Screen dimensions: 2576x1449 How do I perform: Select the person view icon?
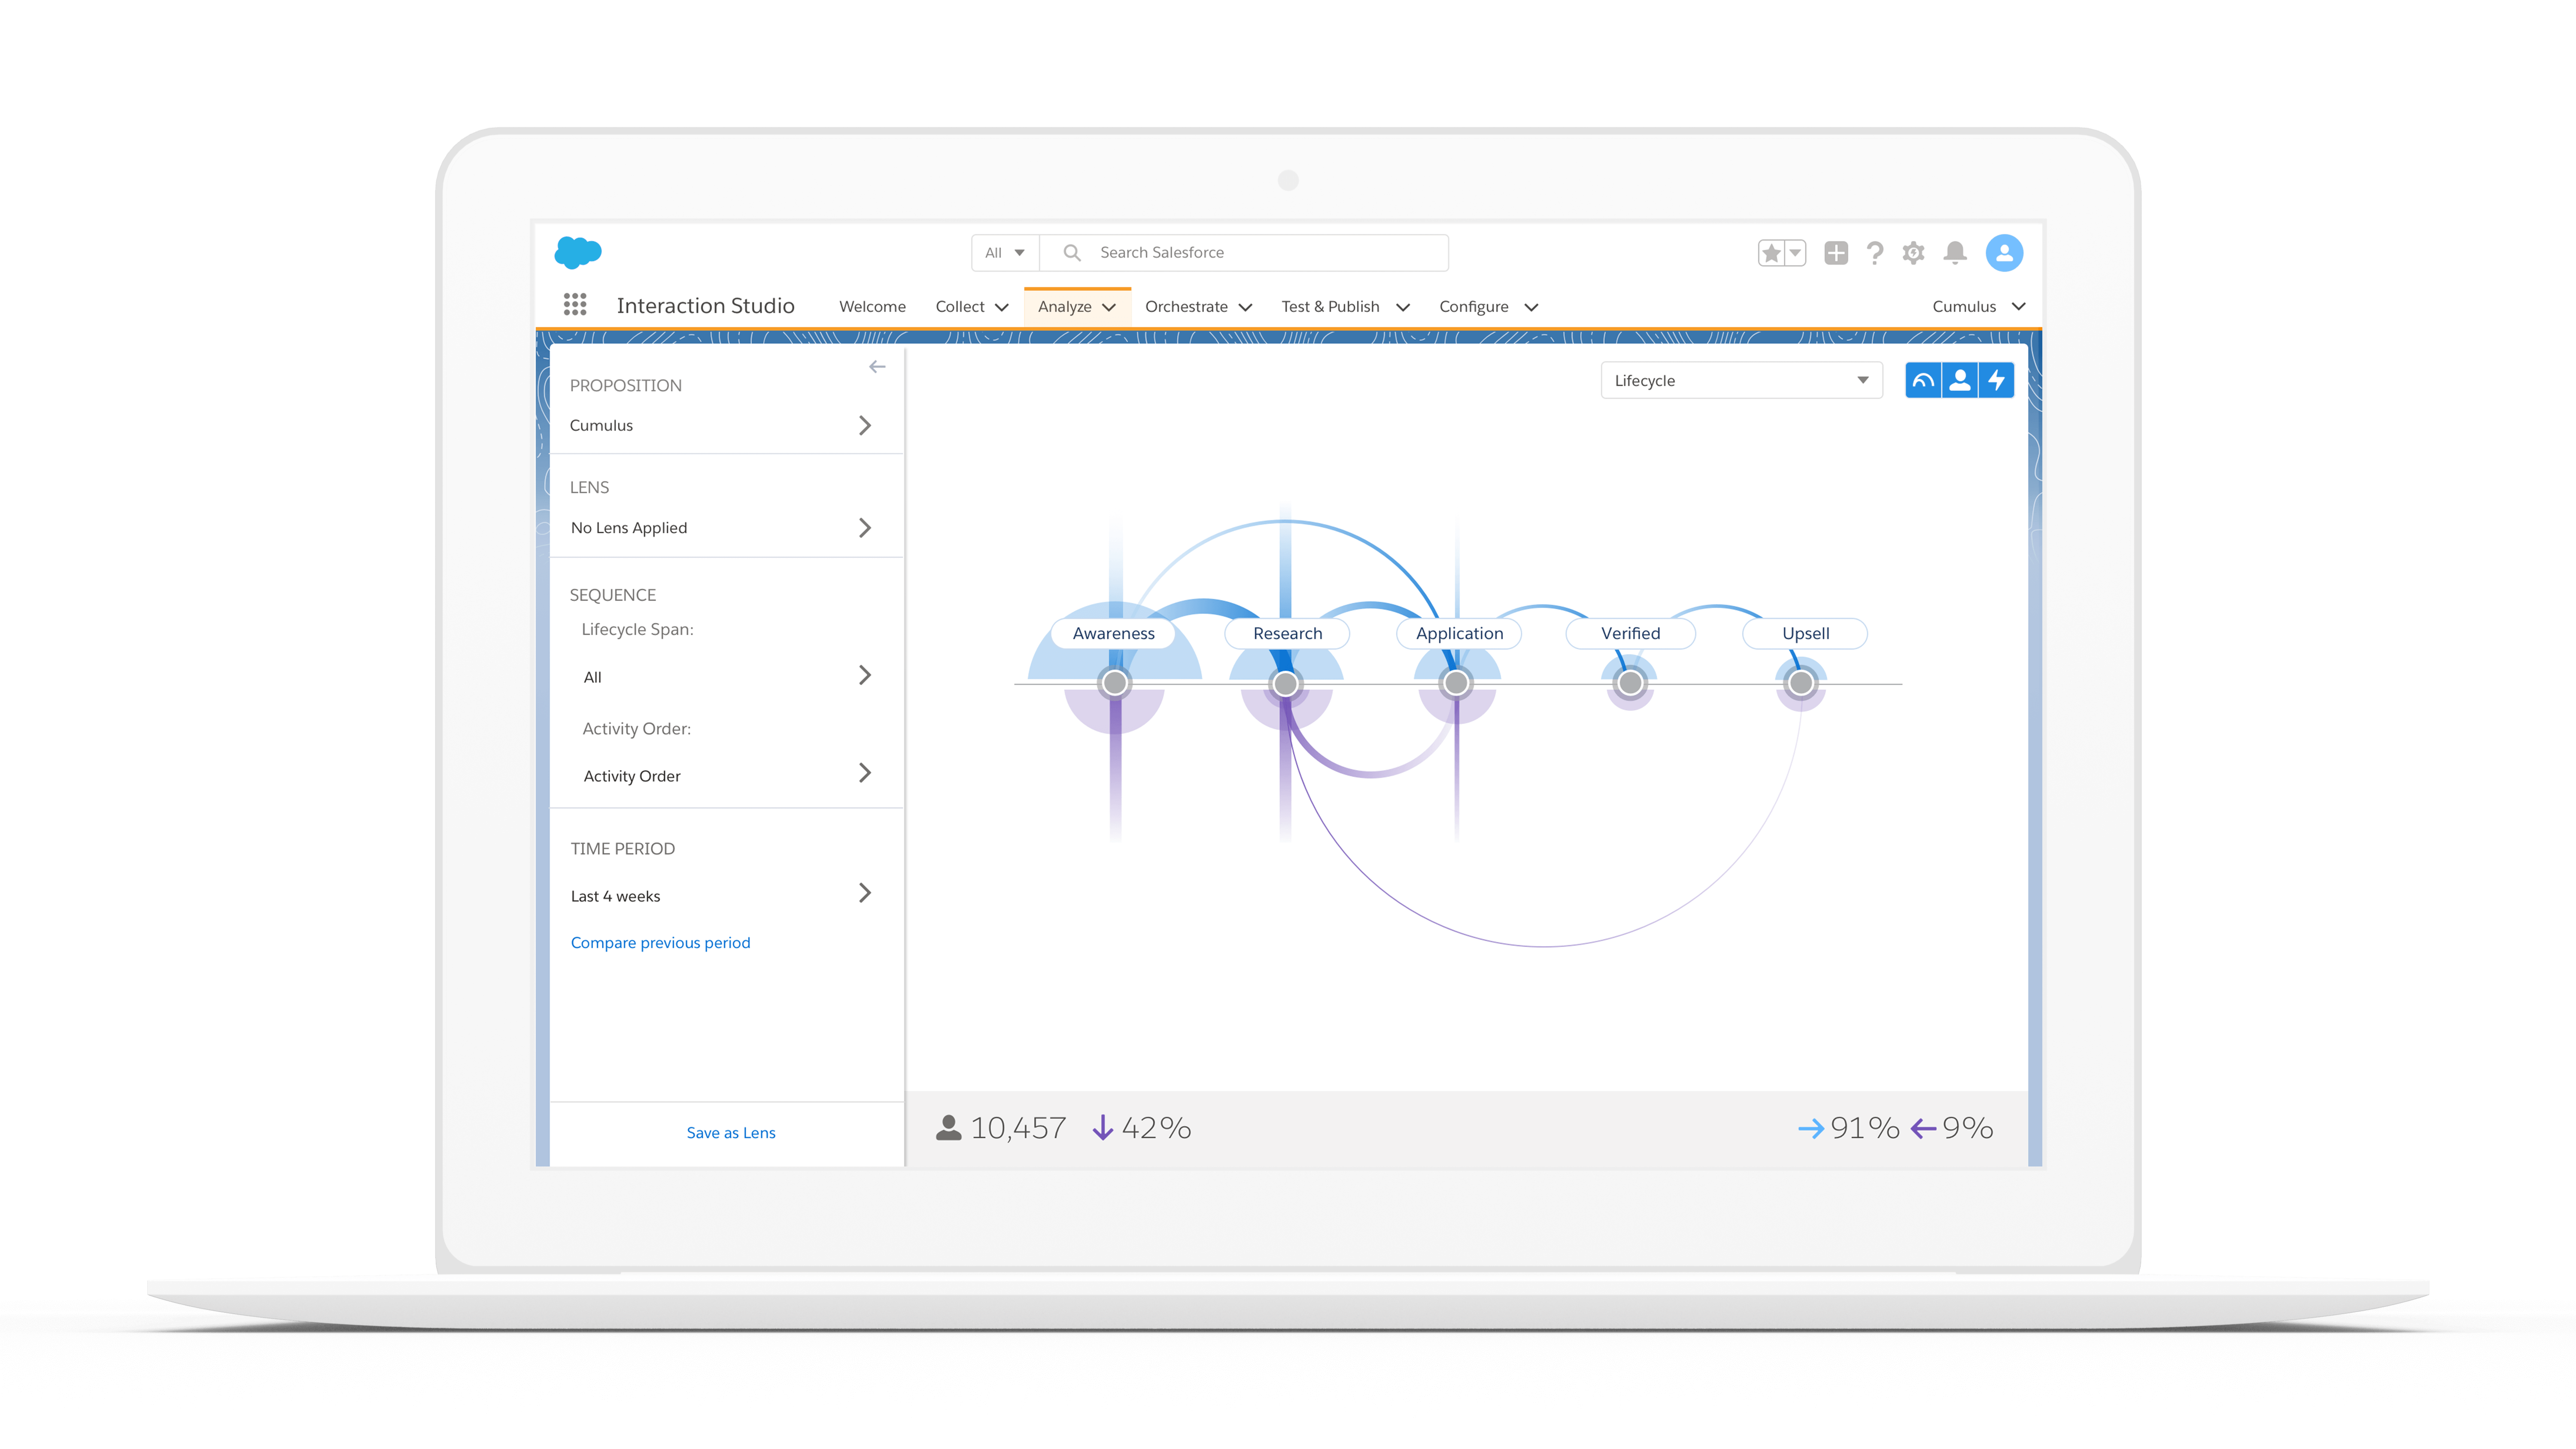pyautogui.click(x=1960, y=380)
